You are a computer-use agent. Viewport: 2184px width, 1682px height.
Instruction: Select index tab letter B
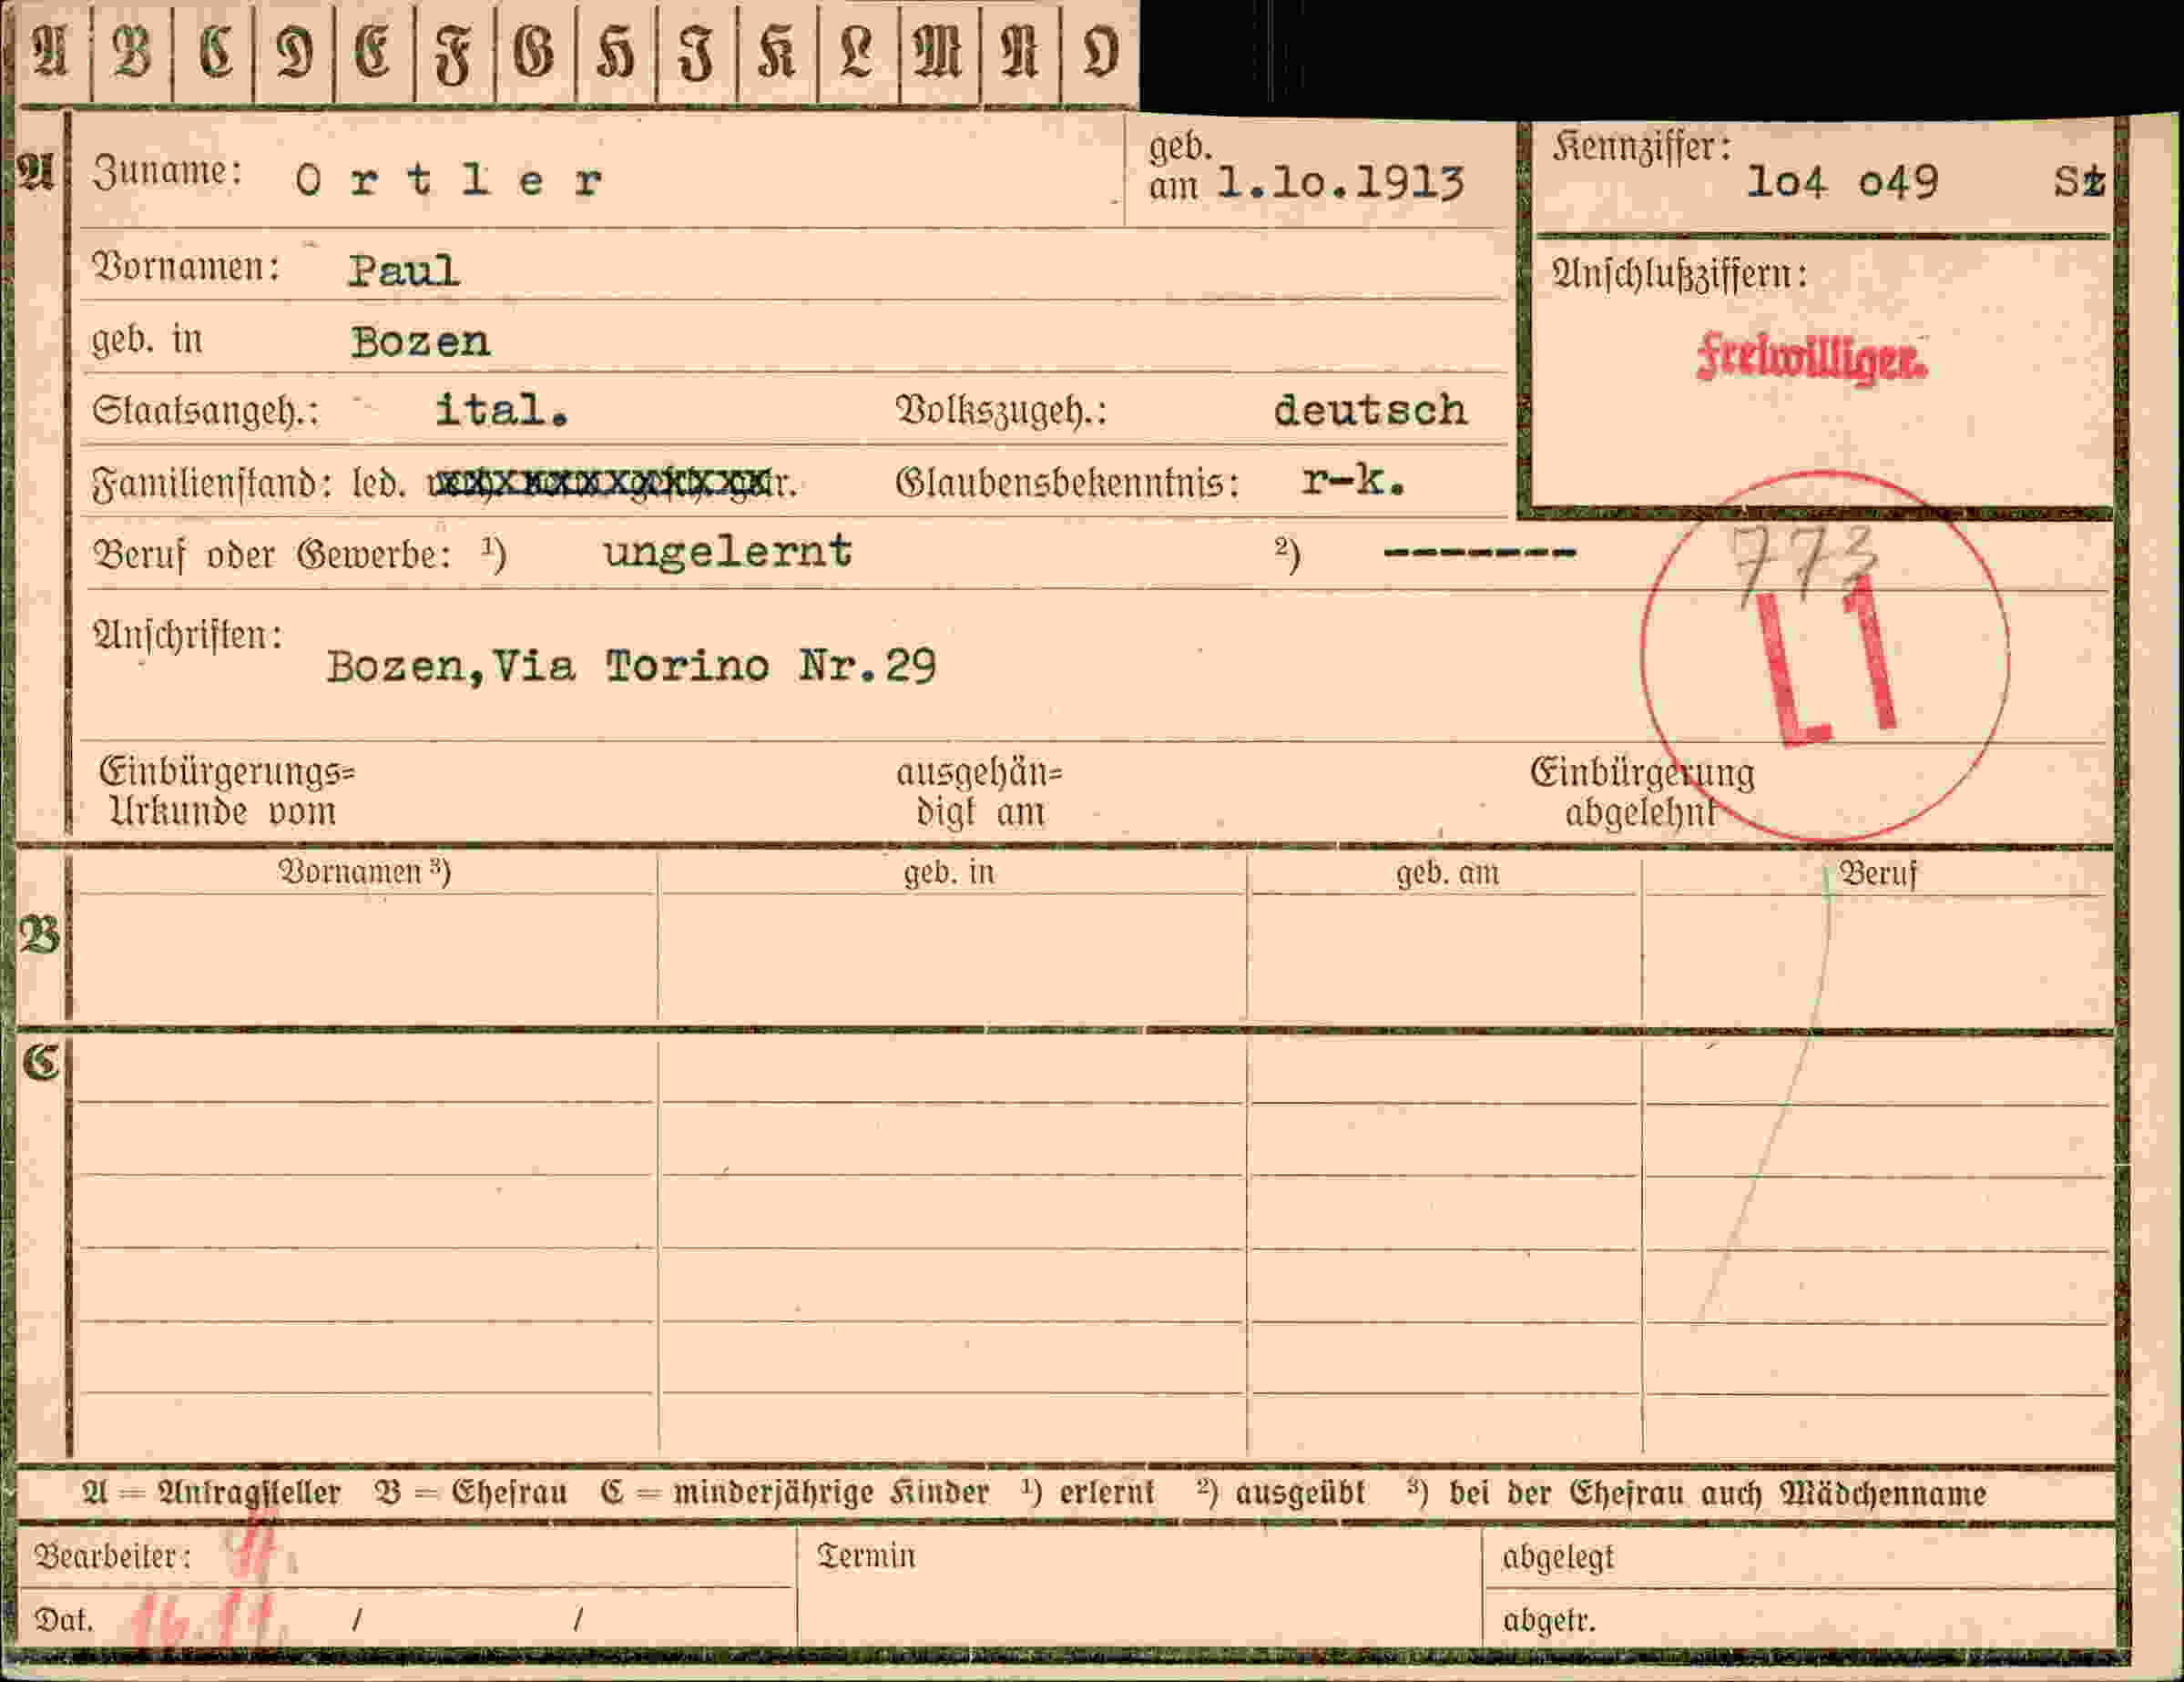[x=132, y=52]
